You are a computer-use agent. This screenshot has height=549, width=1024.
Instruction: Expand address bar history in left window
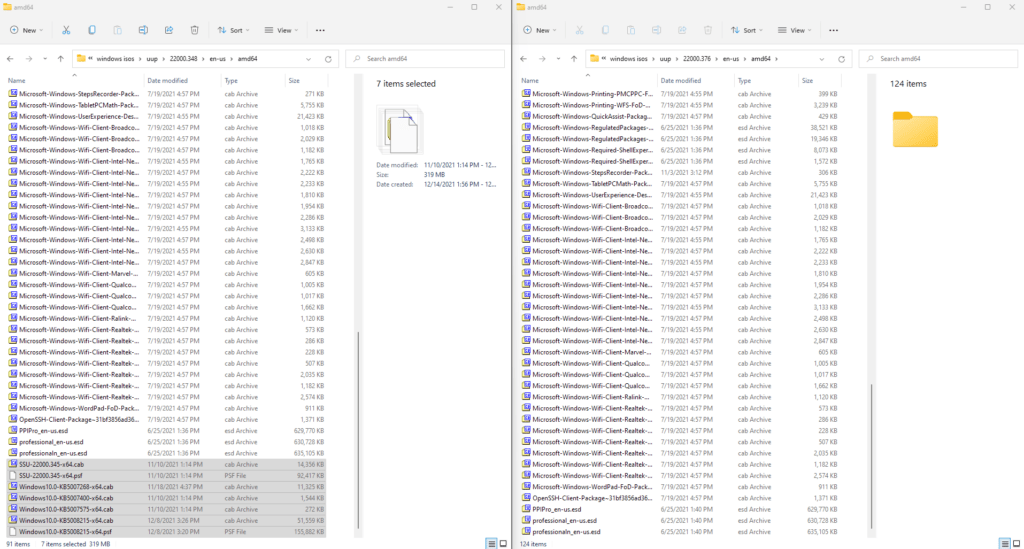tap(308, 59)
